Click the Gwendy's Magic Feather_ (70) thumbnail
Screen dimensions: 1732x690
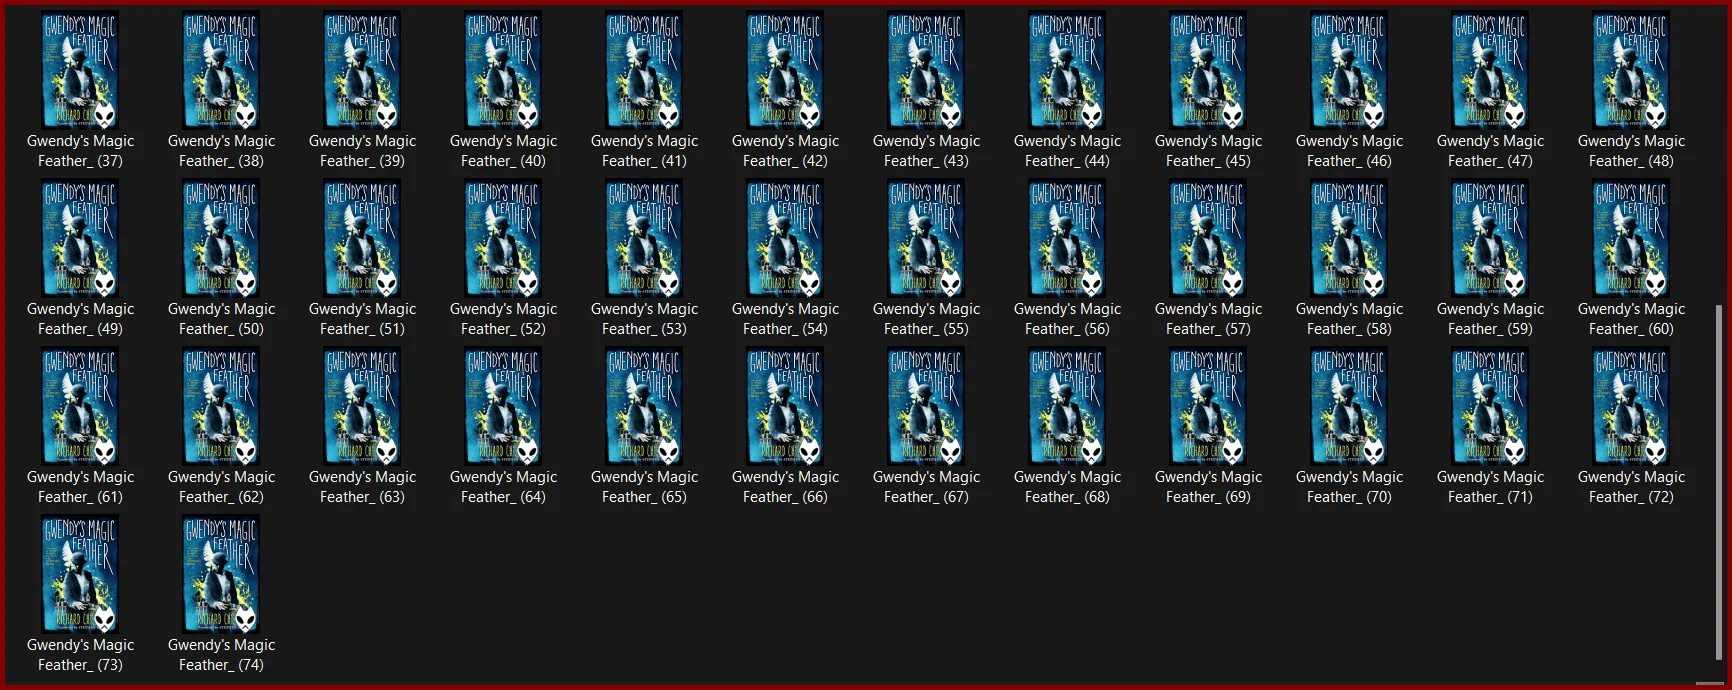point(1349,406)
